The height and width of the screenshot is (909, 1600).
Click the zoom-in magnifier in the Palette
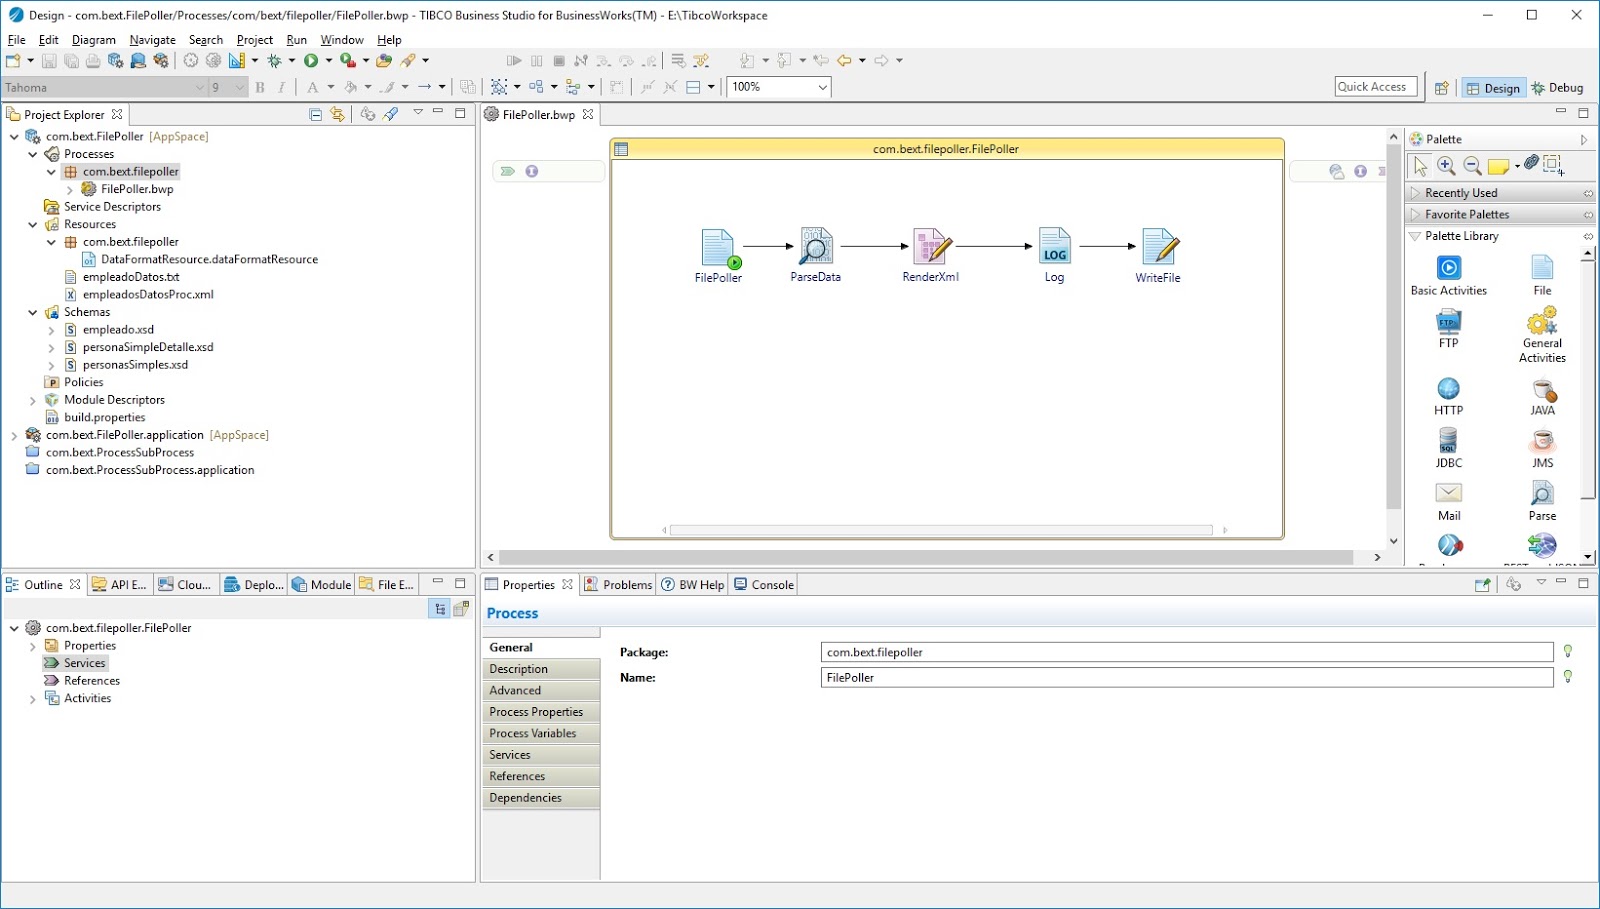click(x=1446, y=165)
